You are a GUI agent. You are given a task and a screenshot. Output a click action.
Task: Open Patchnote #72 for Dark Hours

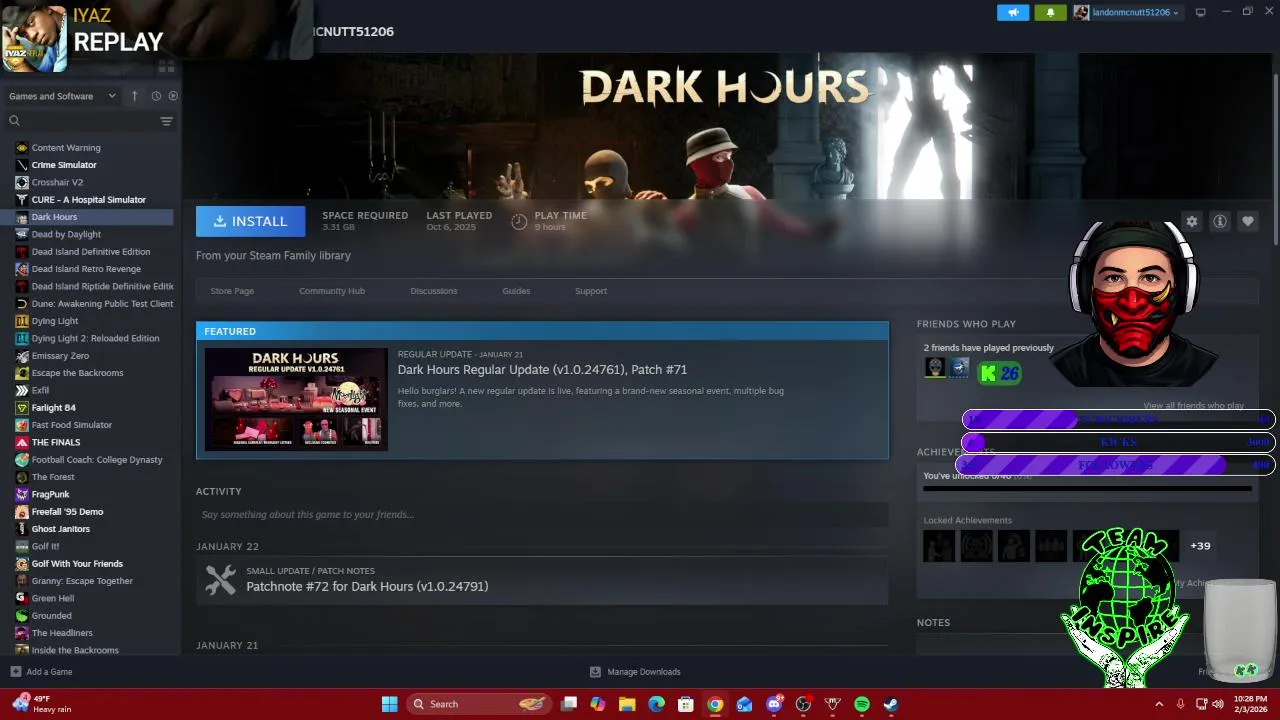(x=367, y=587)
